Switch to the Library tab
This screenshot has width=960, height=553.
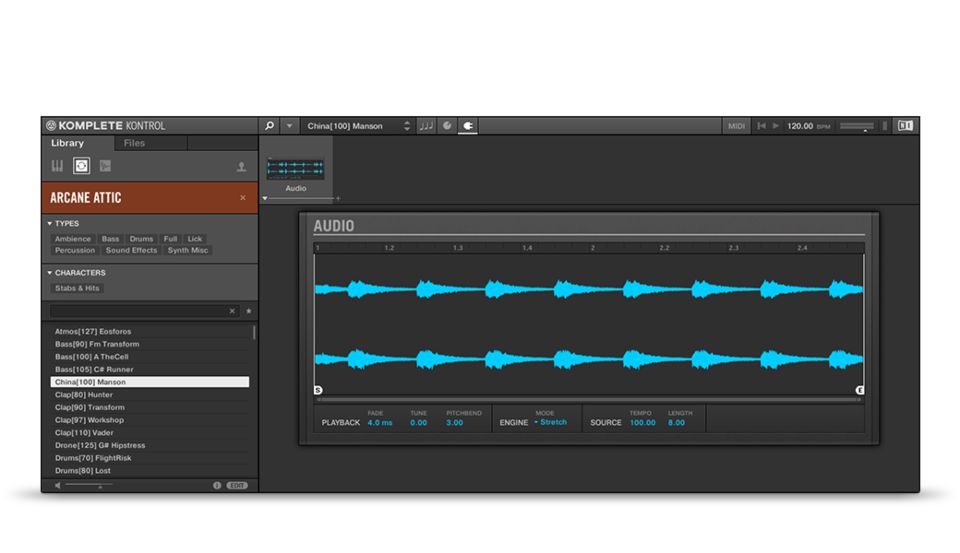tap(68, 143)
